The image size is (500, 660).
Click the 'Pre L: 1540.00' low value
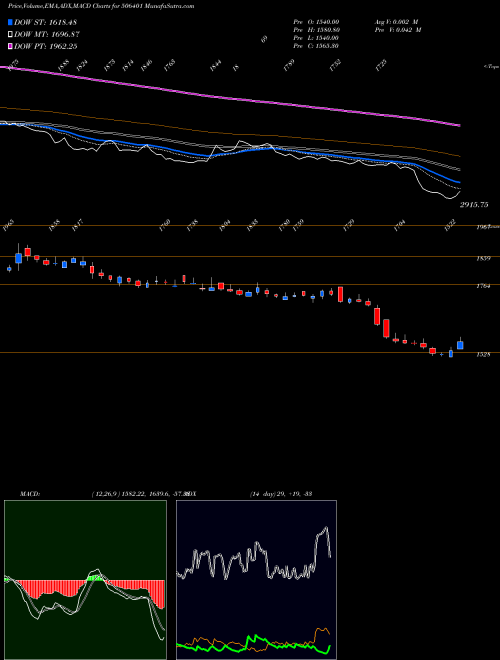coord(316,38)
